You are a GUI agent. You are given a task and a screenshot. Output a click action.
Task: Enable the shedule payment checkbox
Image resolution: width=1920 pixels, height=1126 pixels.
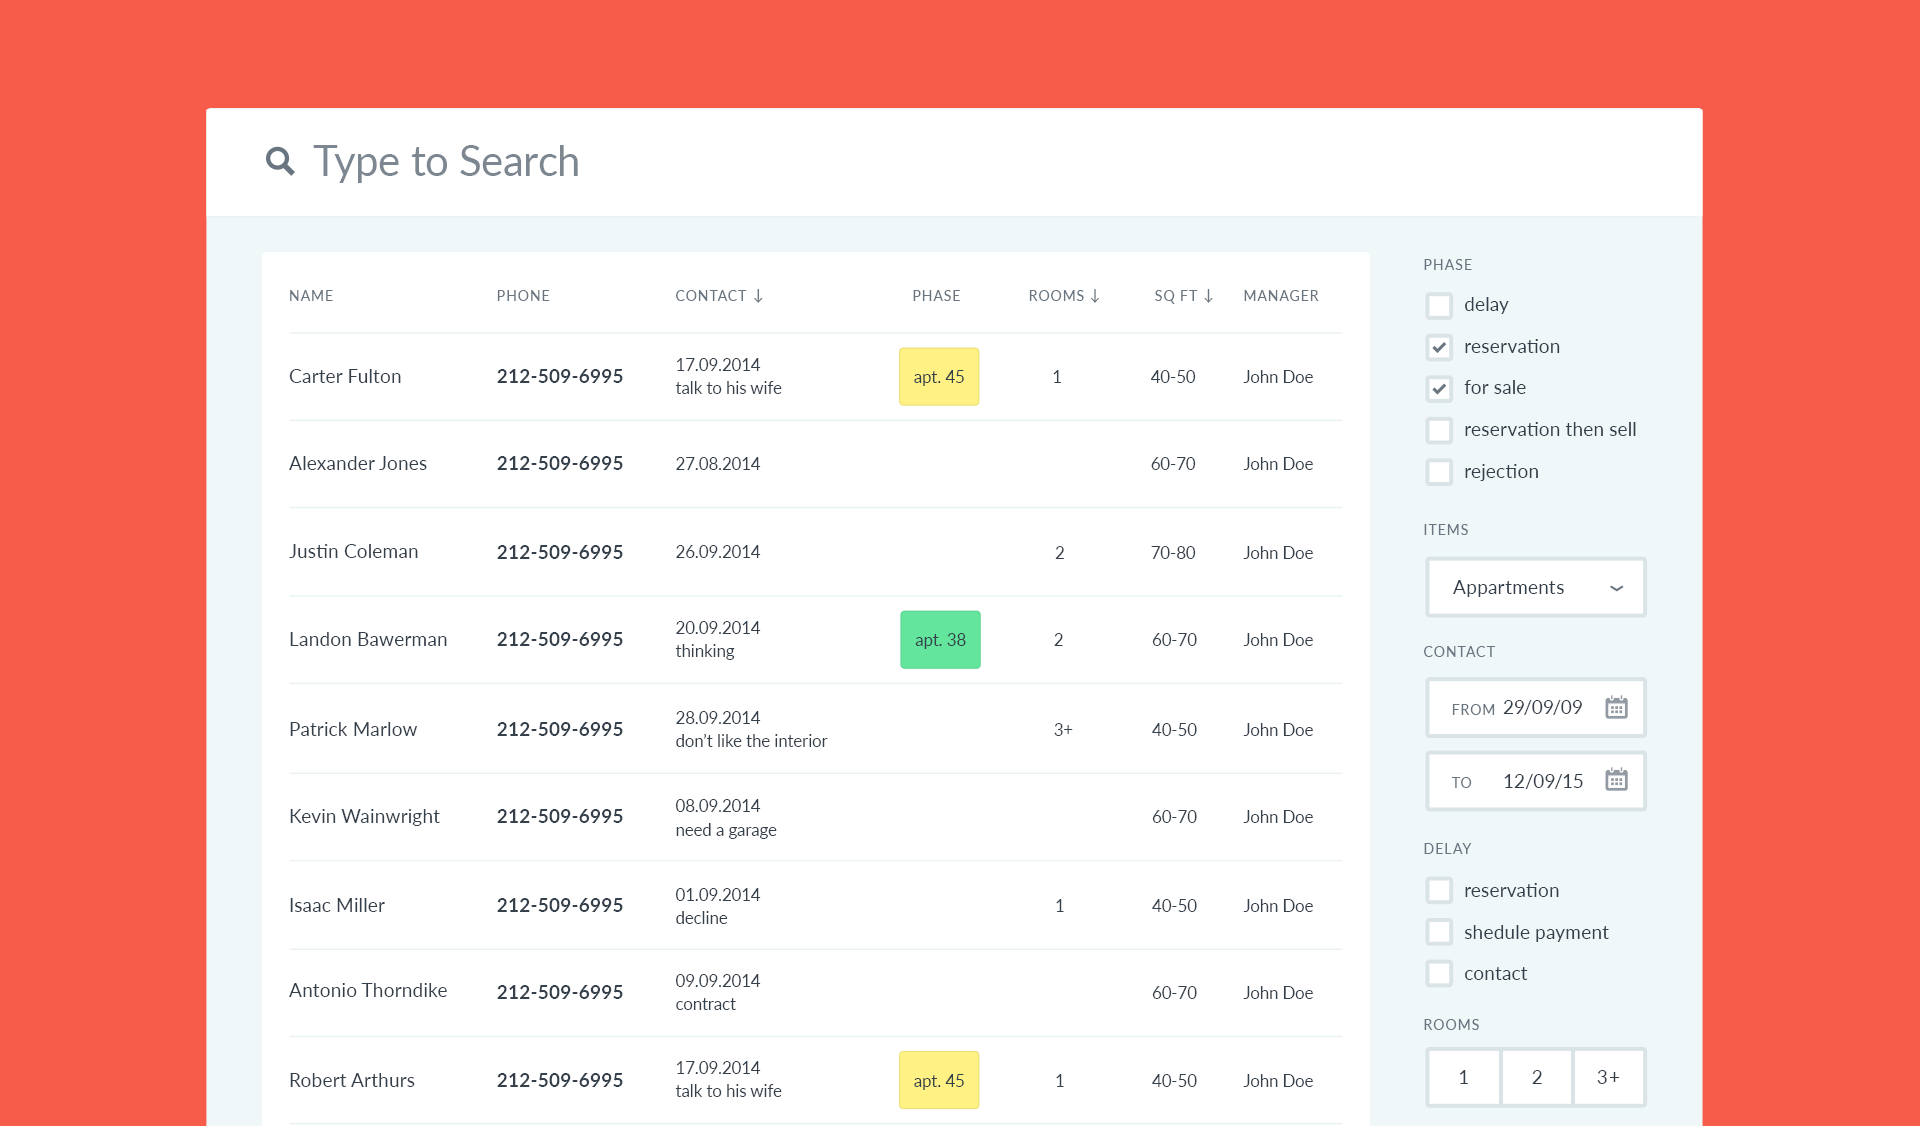tap(1439, 932)
